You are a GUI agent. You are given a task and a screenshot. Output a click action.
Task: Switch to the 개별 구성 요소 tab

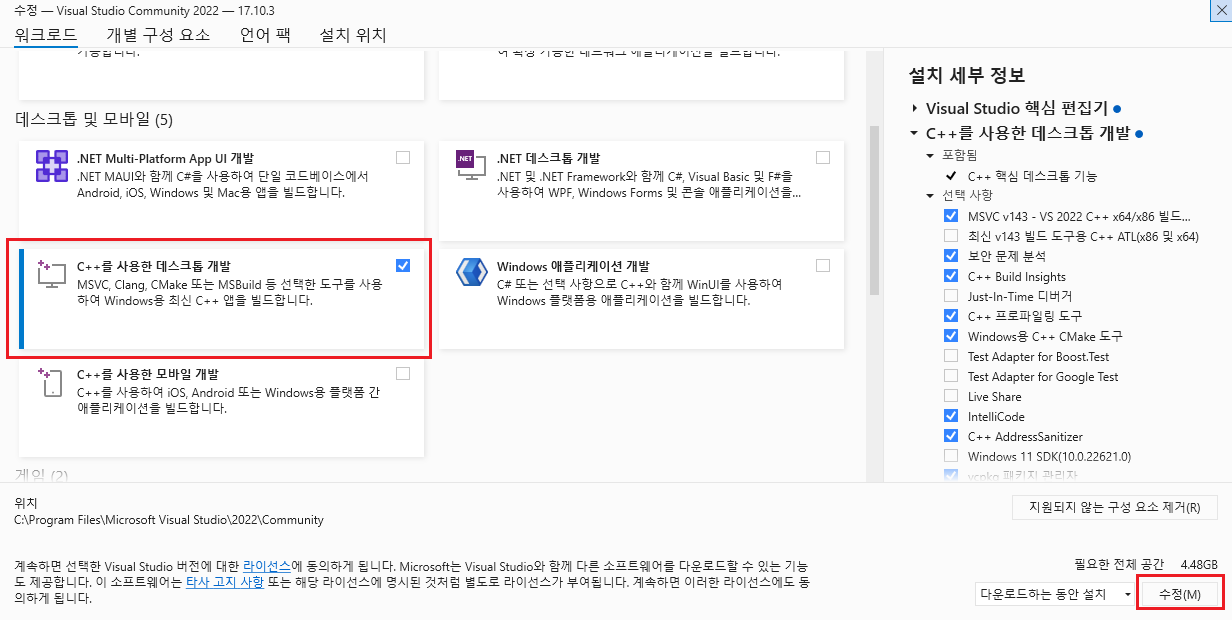click(158, 35)
